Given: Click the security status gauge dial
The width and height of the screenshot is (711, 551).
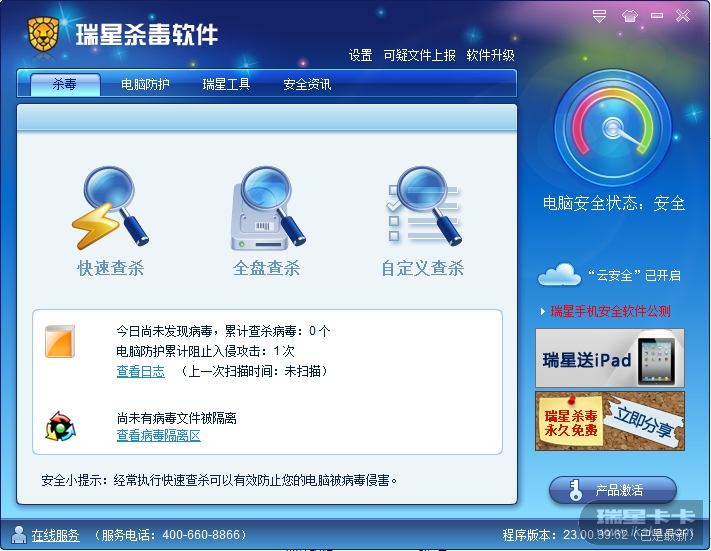Looking at the screenshot, I should point(613,128).
